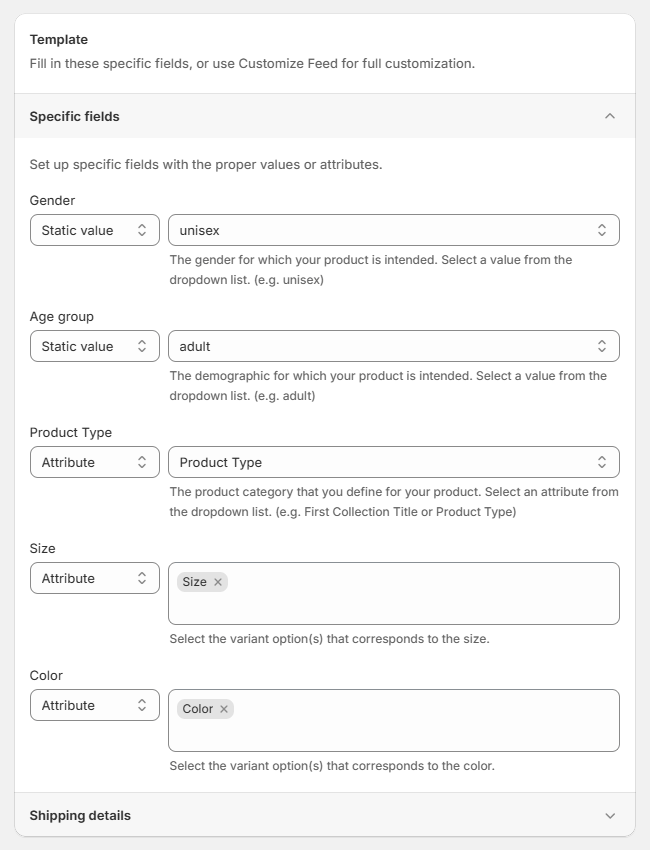Click the chevron icon on Shipping details header
Viewport: 650px width, 850px height.
point(610,815)
